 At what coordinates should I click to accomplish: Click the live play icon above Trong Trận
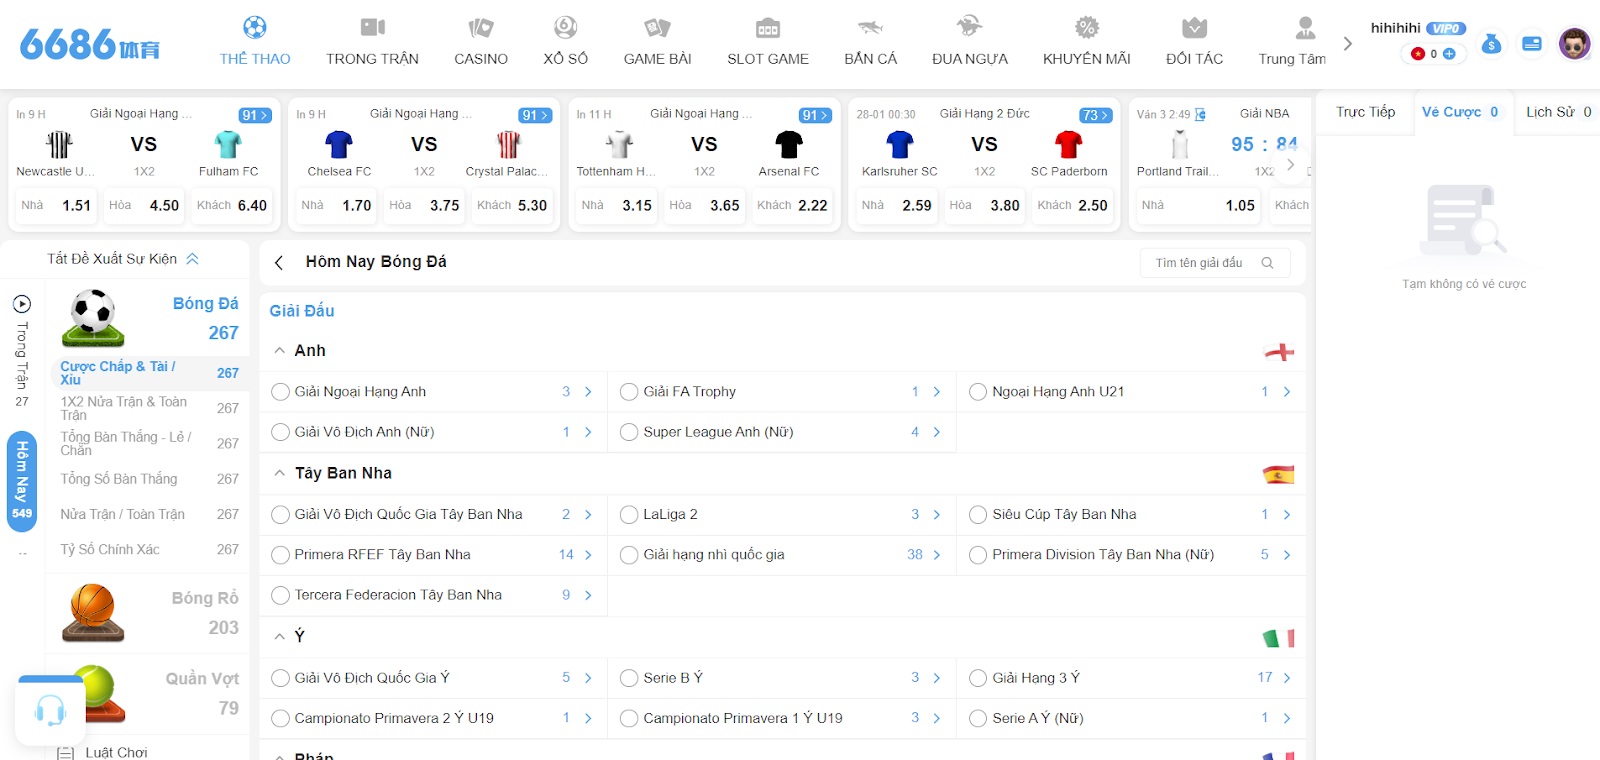tap(22, 304)
